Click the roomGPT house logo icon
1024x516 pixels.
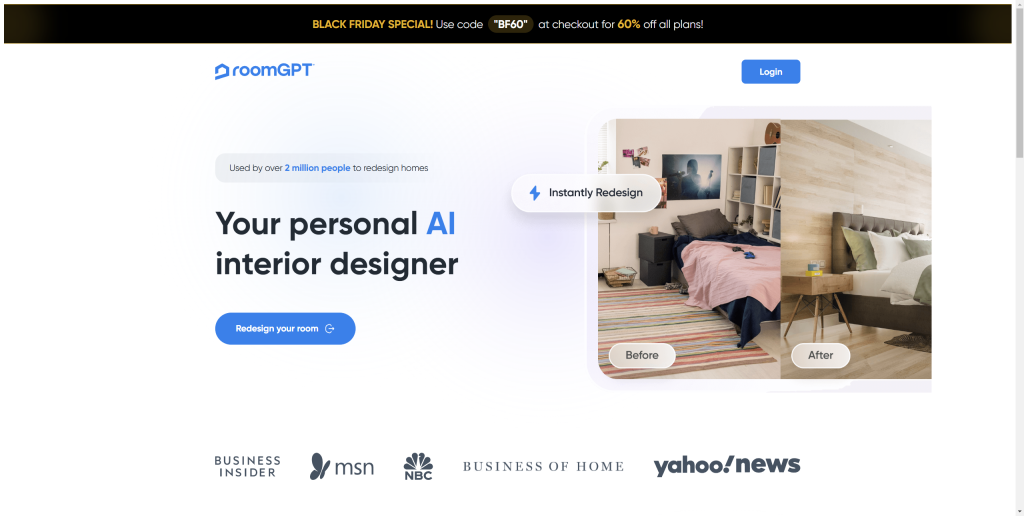coord(222,72)
